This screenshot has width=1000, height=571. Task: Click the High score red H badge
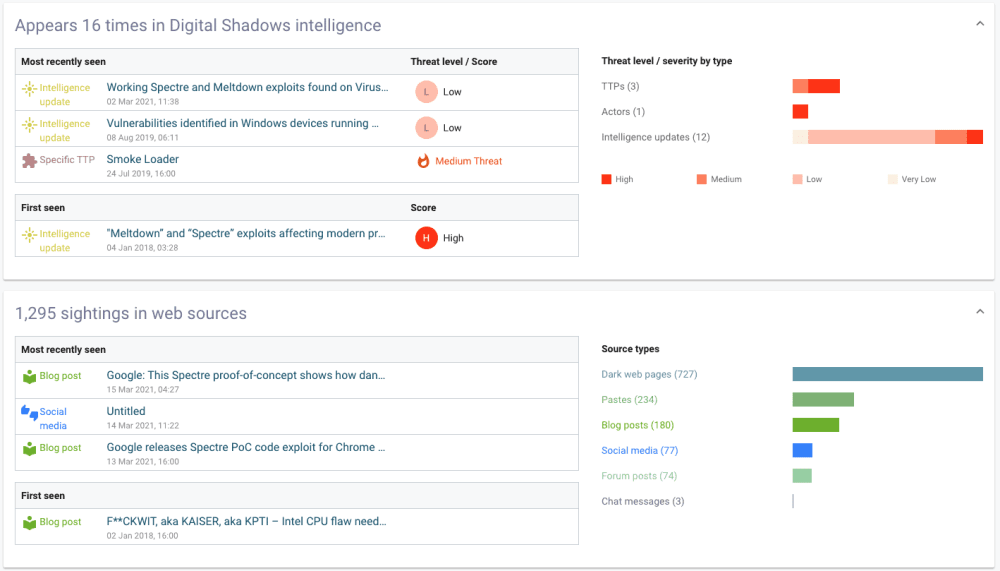pyautogui.click(x=427, y=238)
